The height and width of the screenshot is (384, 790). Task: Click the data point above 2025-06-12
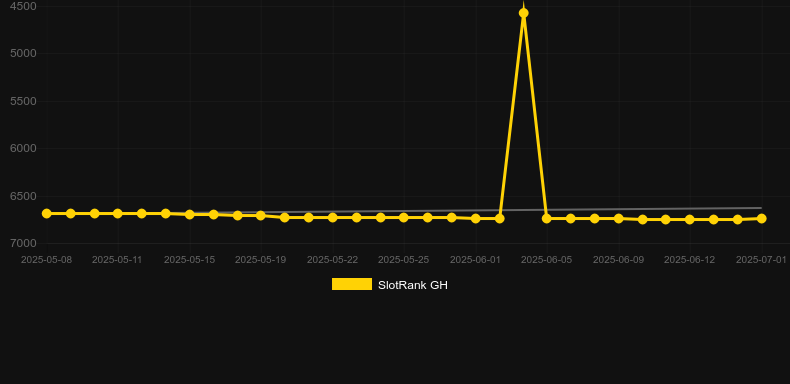(x=690, y=219)
